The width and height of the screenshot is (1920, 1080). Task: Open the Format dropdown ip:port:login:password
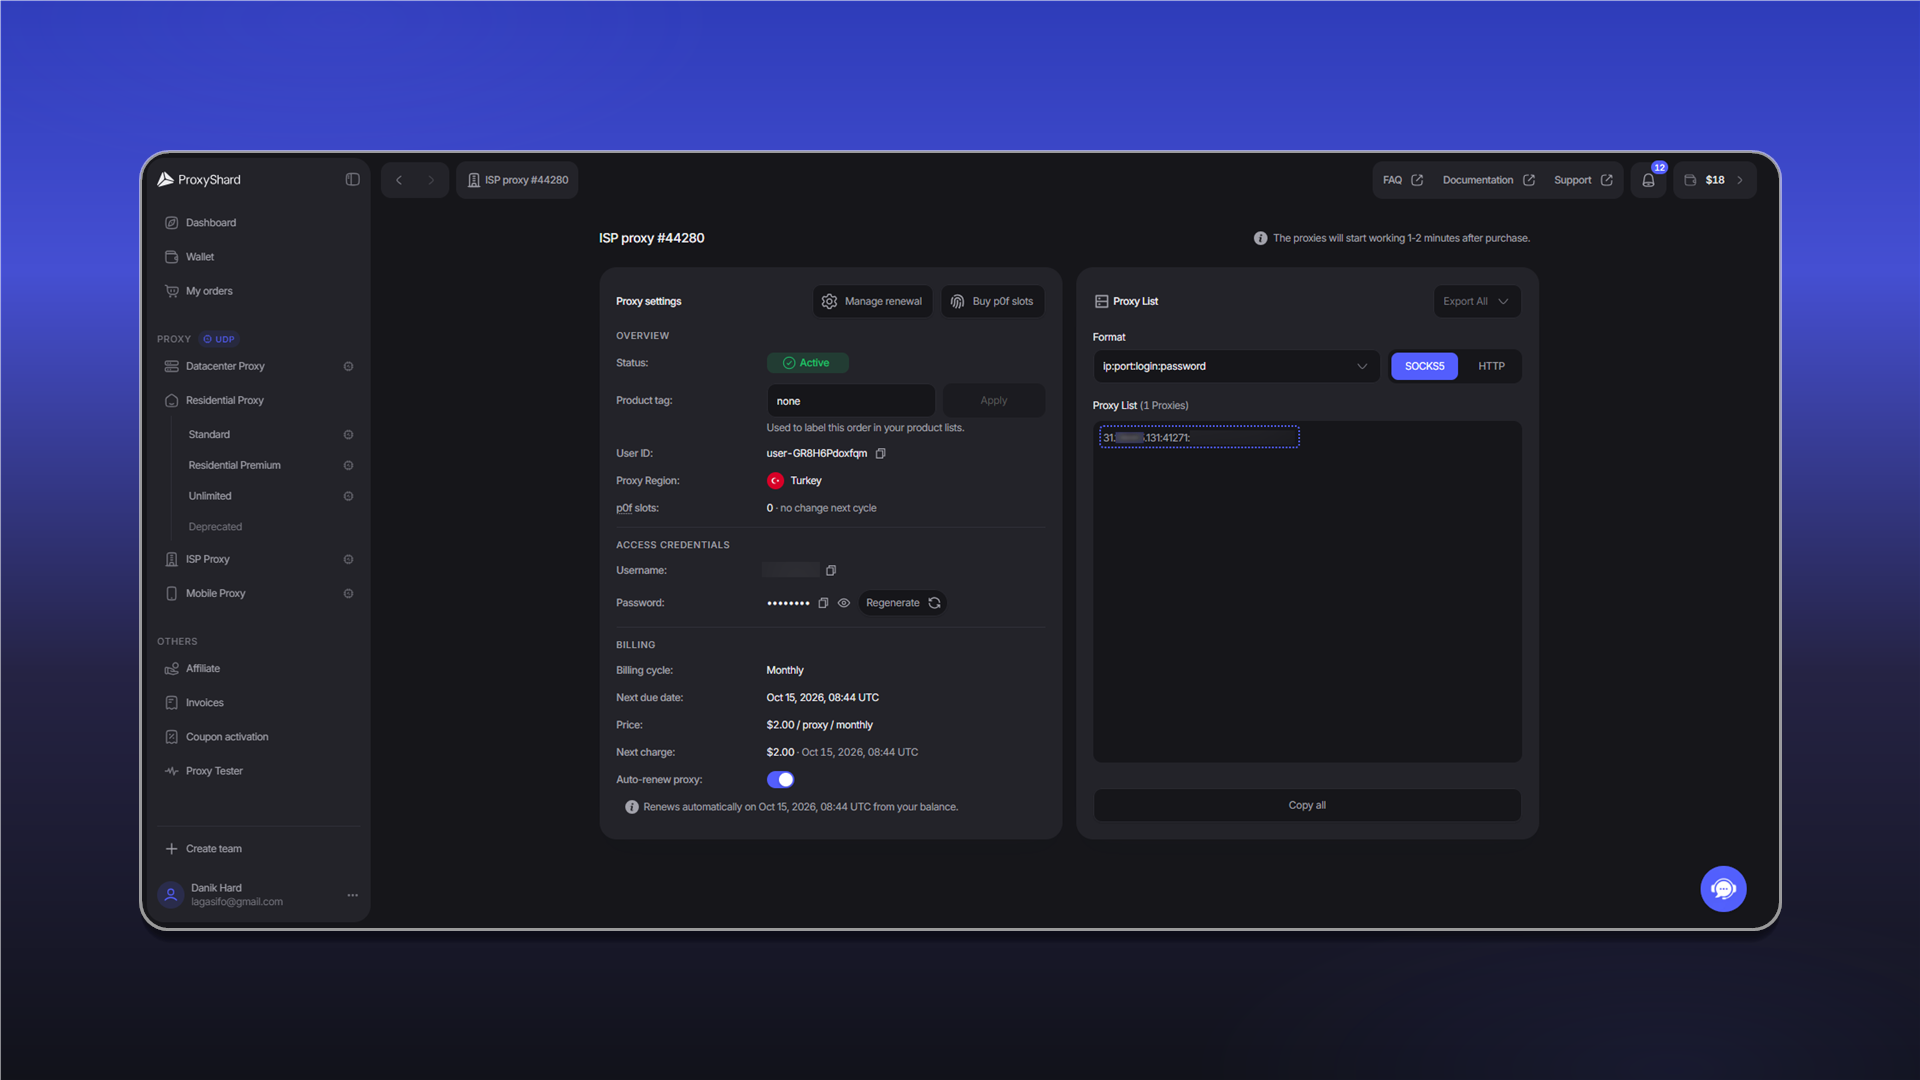[1235, 366]
